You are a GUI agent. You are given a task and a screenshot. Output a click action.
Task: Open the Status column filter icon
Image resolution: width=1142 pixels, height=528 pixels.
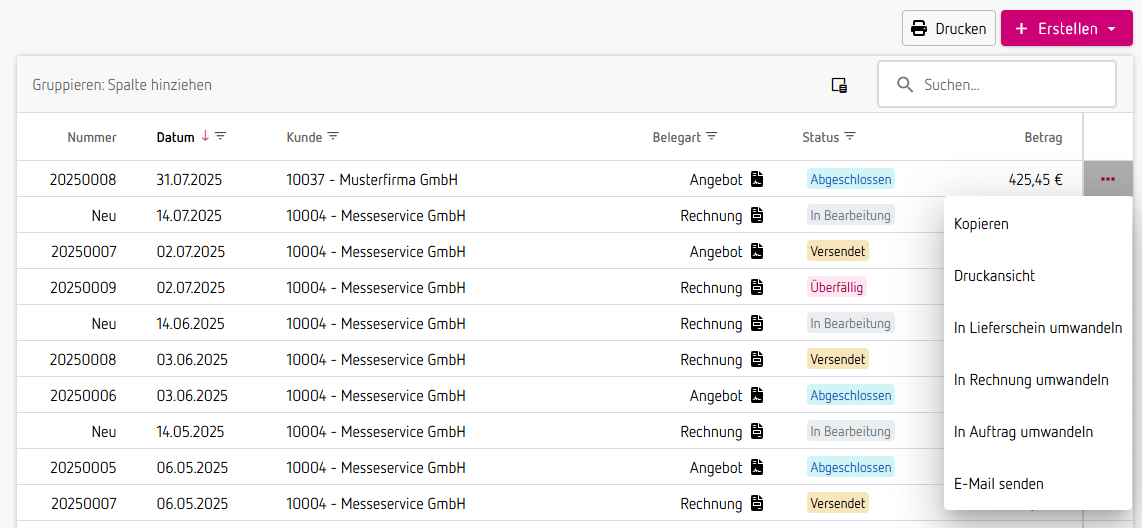849,136
